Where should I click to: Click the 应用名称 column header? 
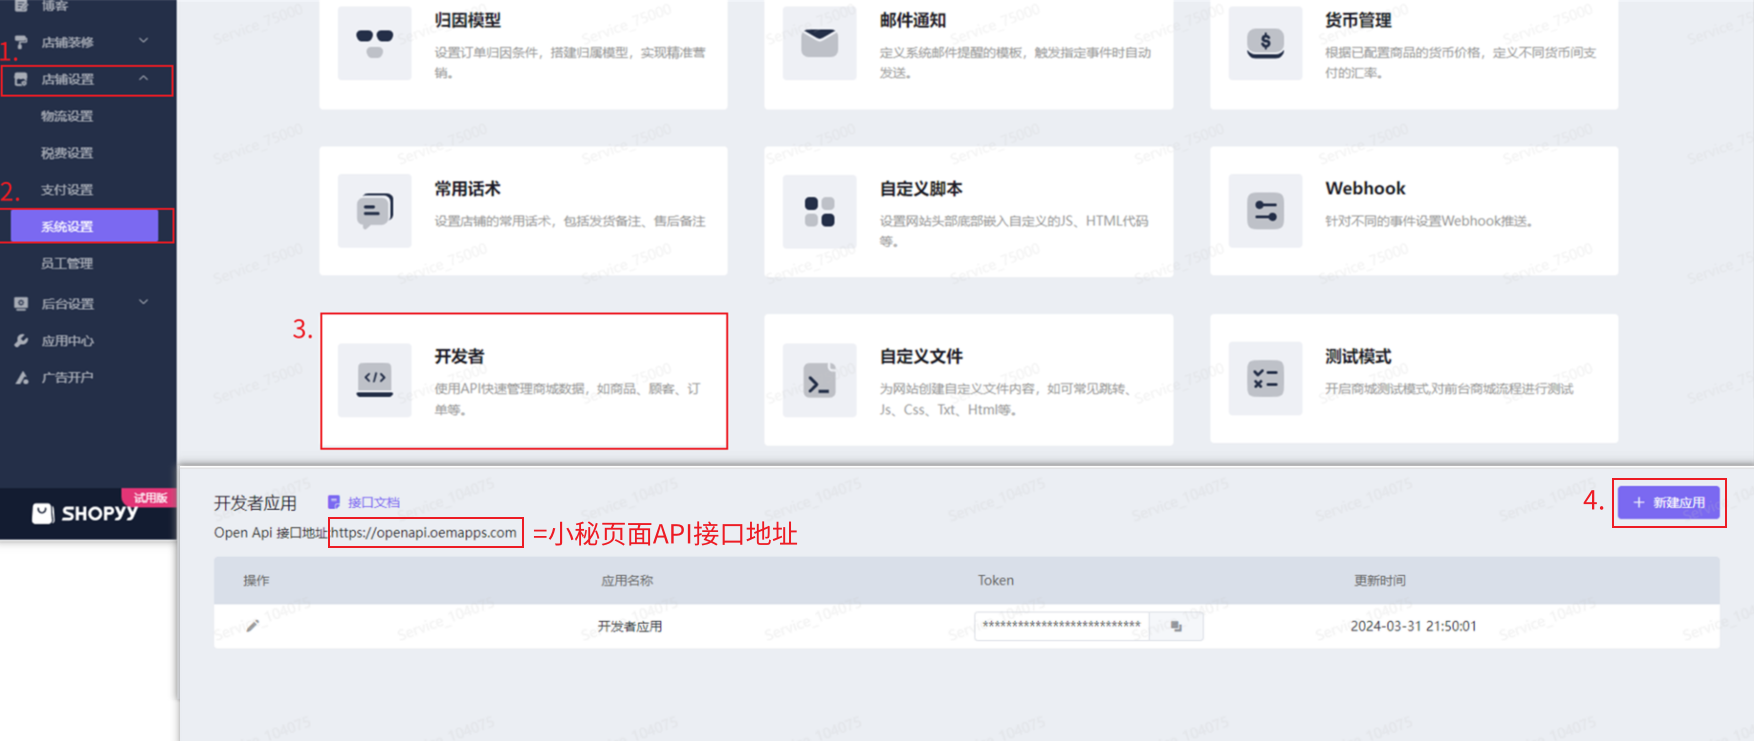point(627,580)
